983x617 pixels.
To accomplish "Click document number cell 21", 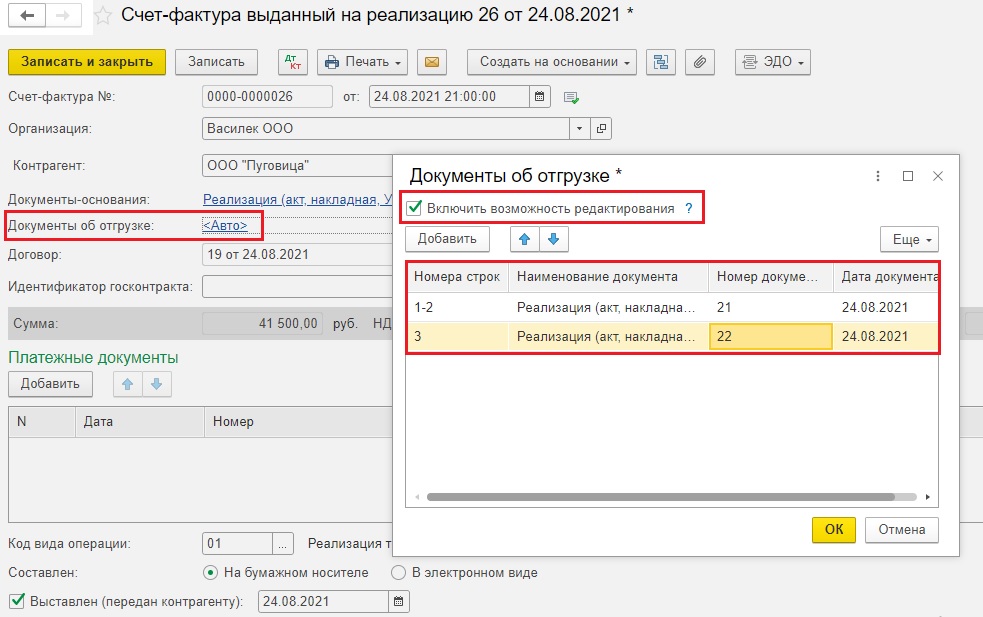I will (770, 307).
